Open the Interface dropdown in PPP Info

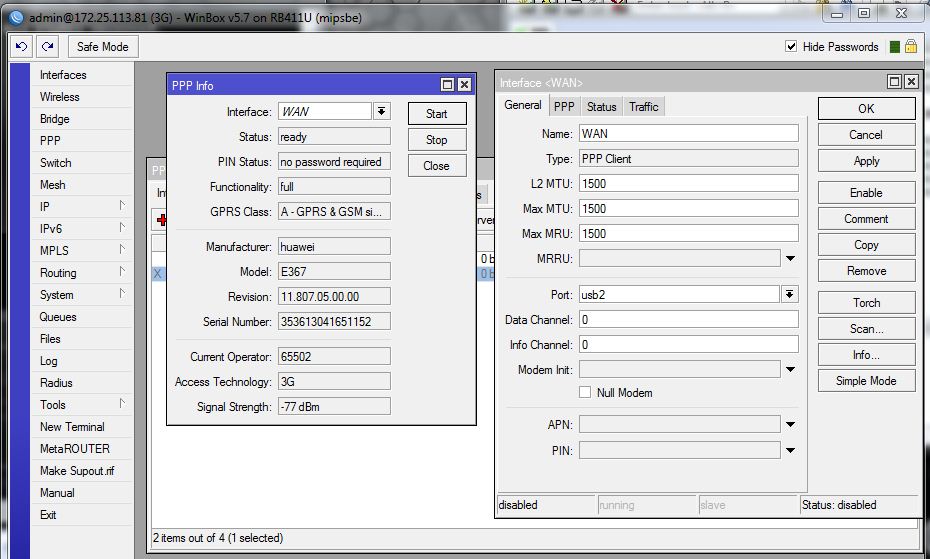[382, 112]
